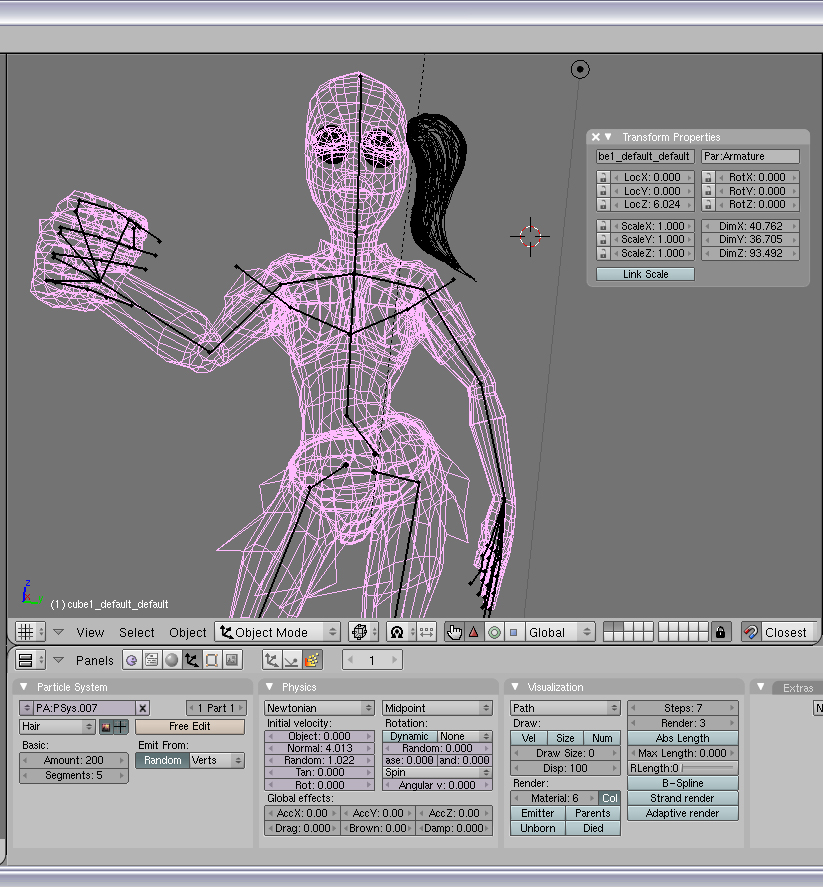
Task: Select the Particle buttons sub-context icon
Action: (312, 660)
